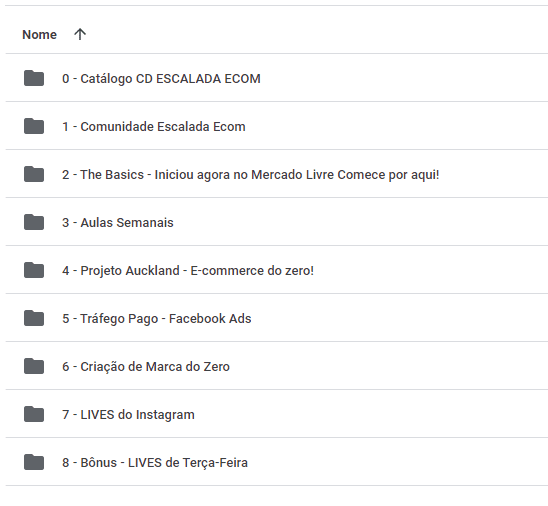Click folder icon of 7 - LIVES do Instagram
548x506 pixels.
[34, 414]
